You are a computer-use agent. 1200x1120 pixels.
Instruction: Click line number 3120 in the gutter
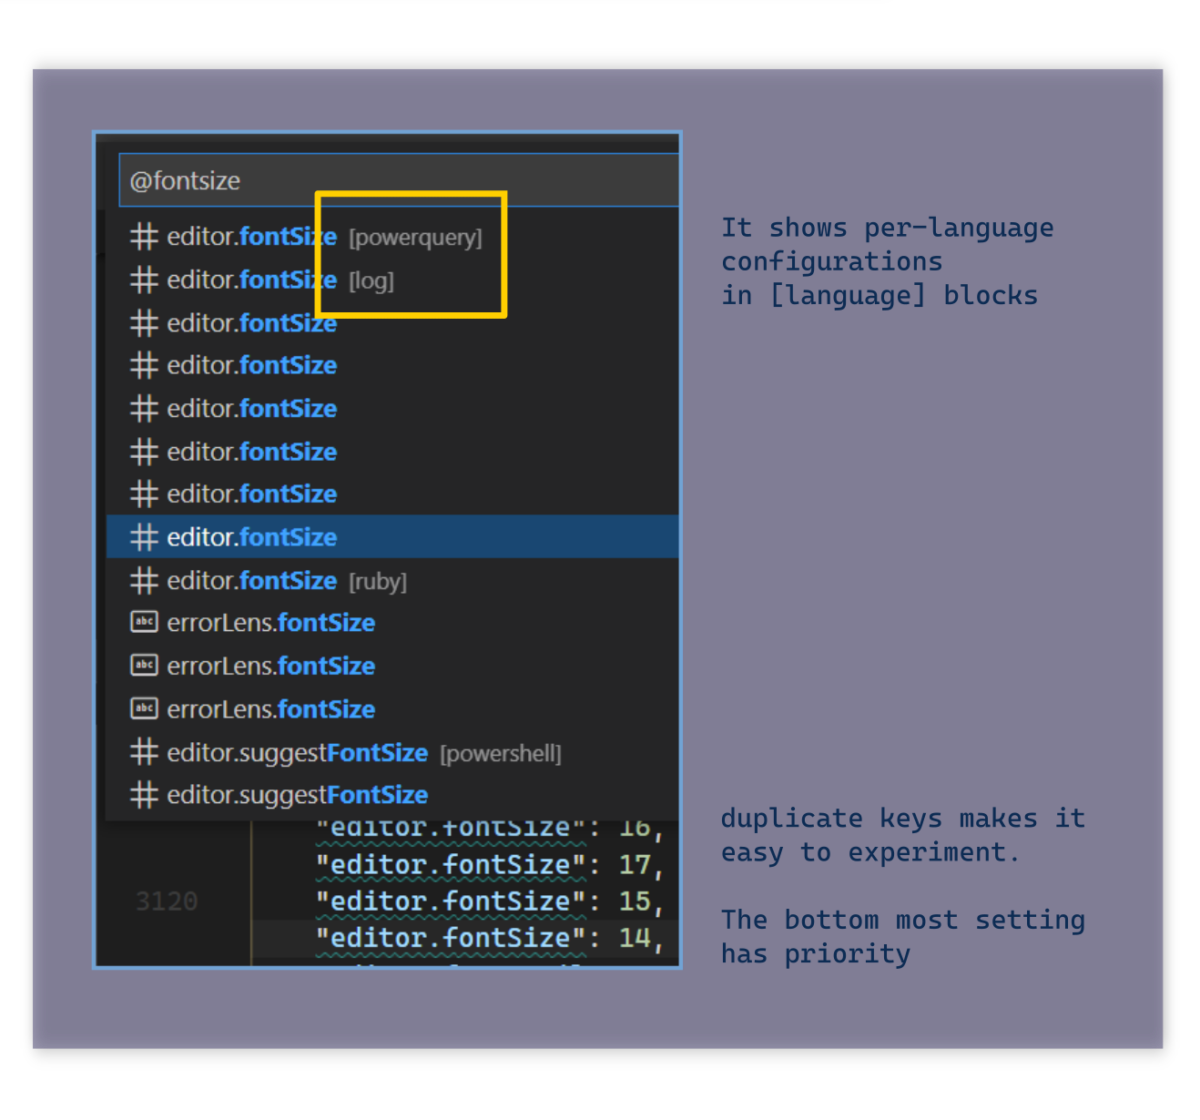tap(168, 901)
